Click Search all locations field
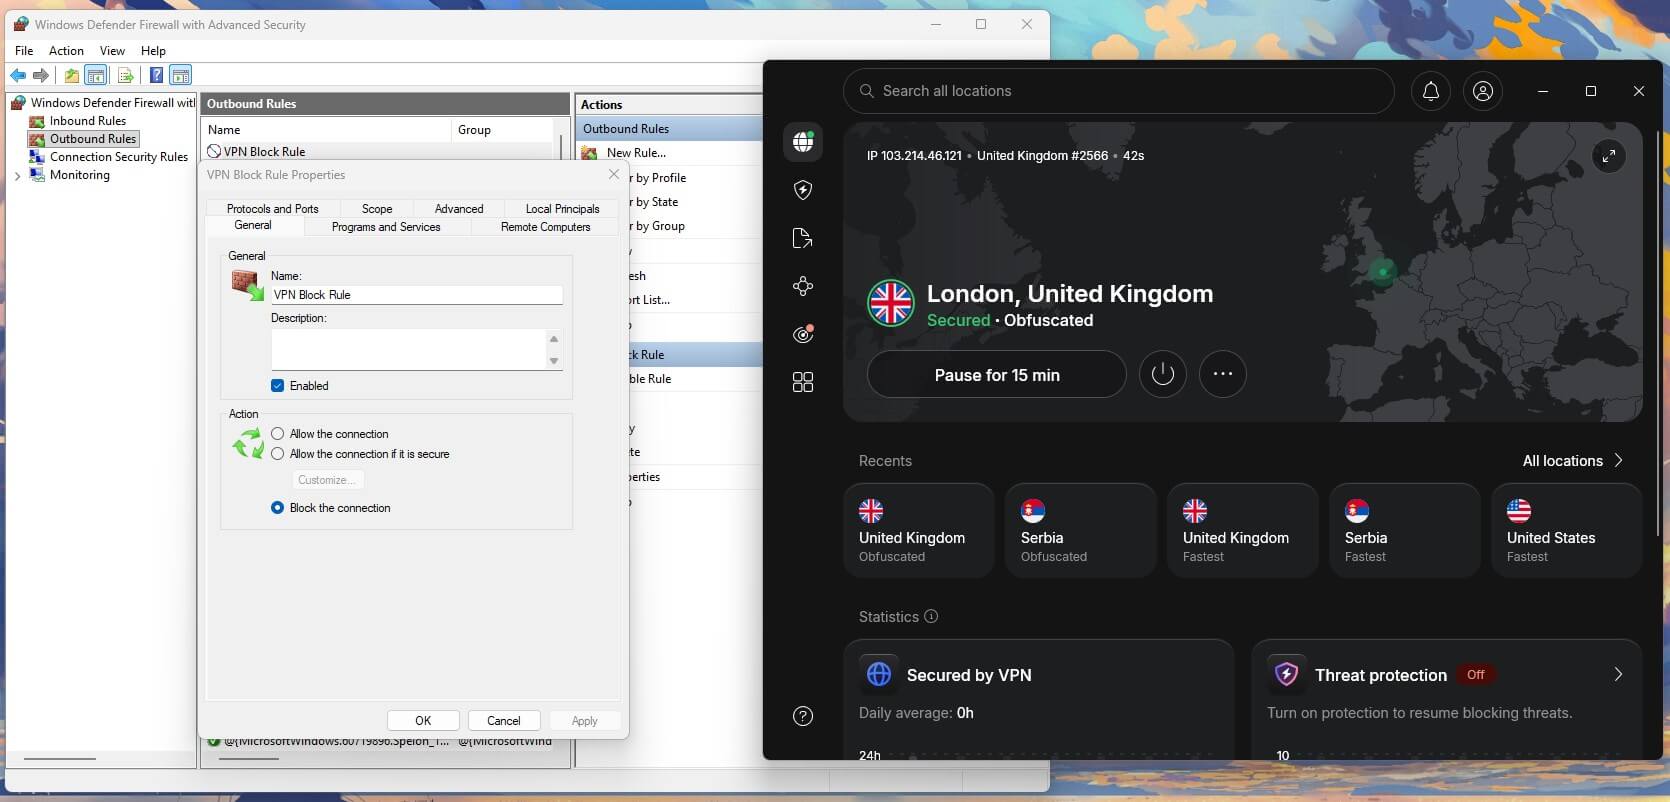Image resolution: width=1670 pixels, height=802 pixels. 1119,91
